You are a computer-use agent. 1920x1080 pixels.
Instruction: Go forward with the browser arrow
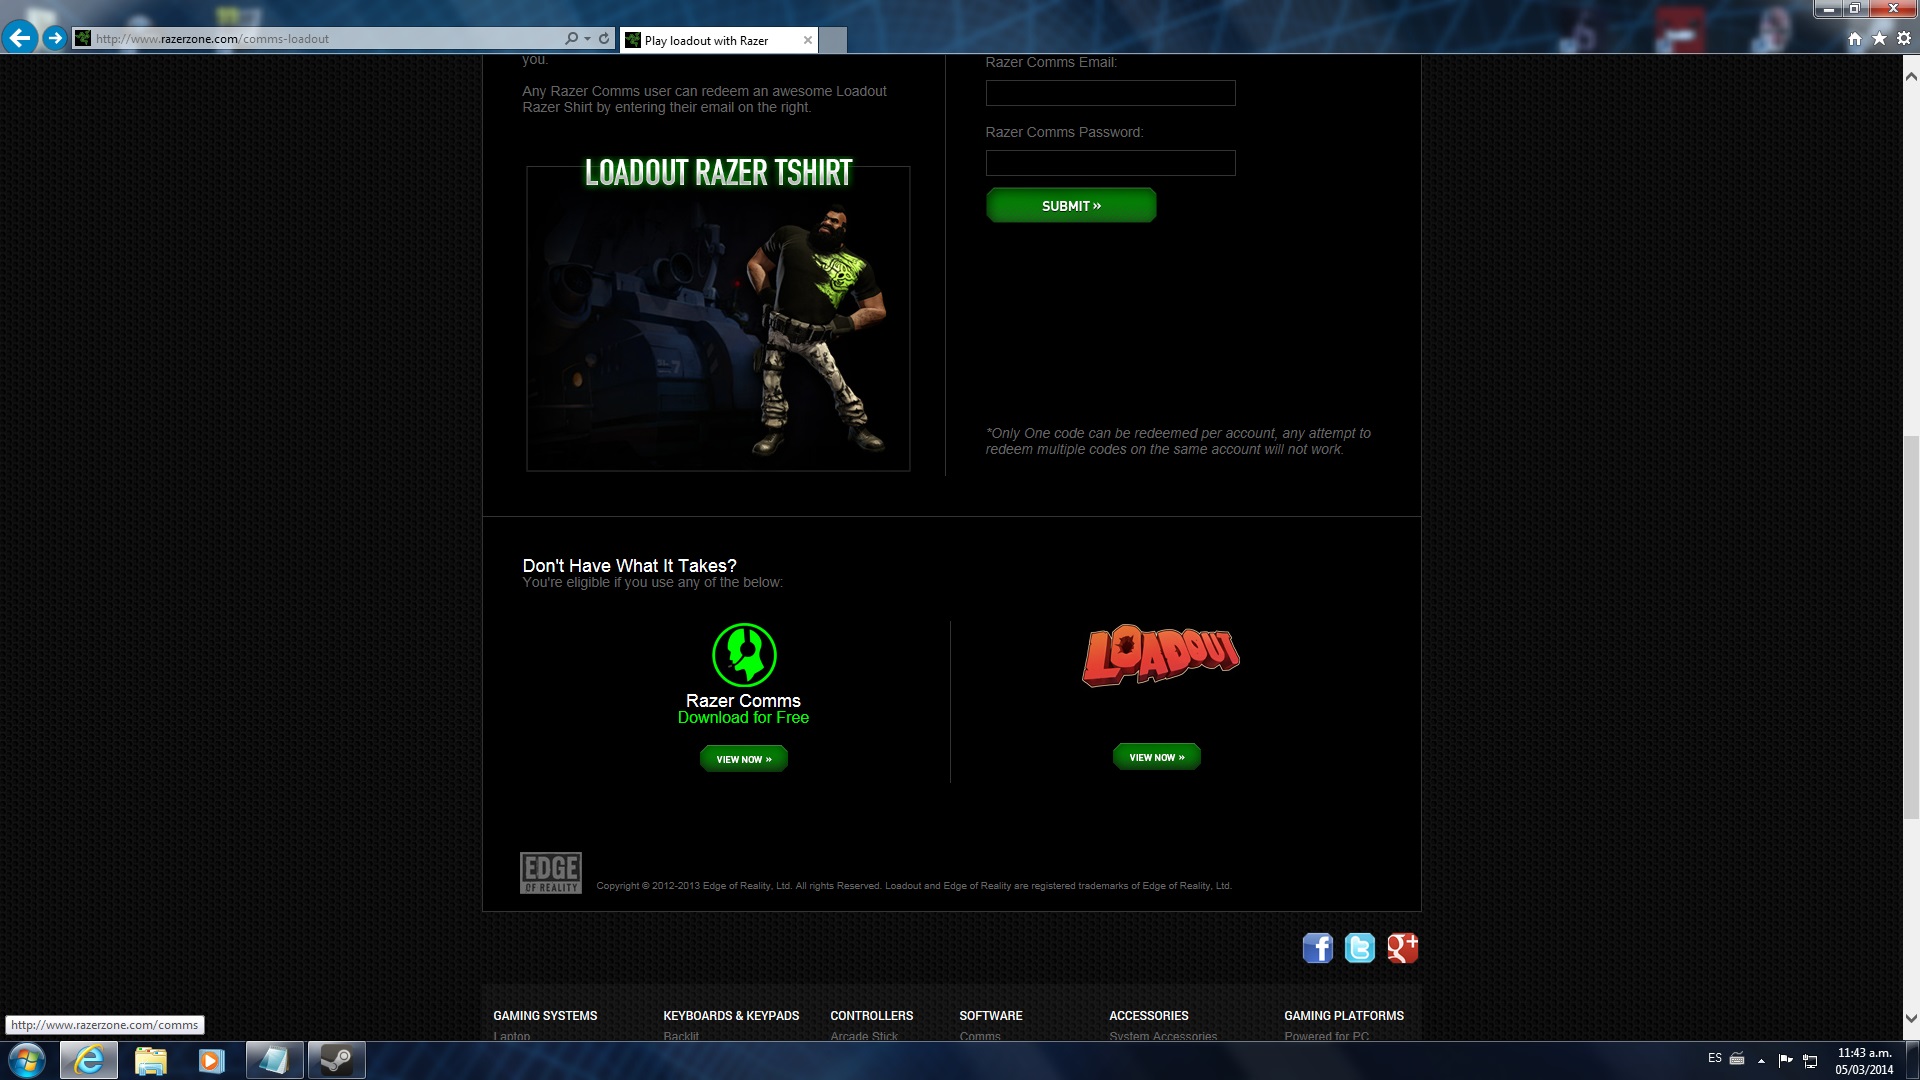pyautogui.click(x=55, y=38)
